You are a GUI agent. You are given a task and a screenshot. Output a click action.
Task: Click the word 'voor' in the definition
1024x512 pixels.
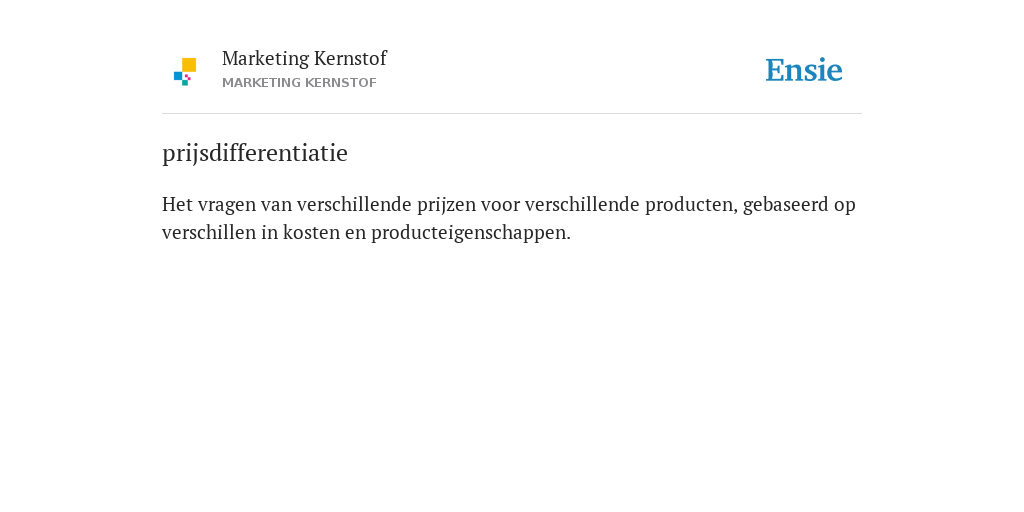coord(500,205)
